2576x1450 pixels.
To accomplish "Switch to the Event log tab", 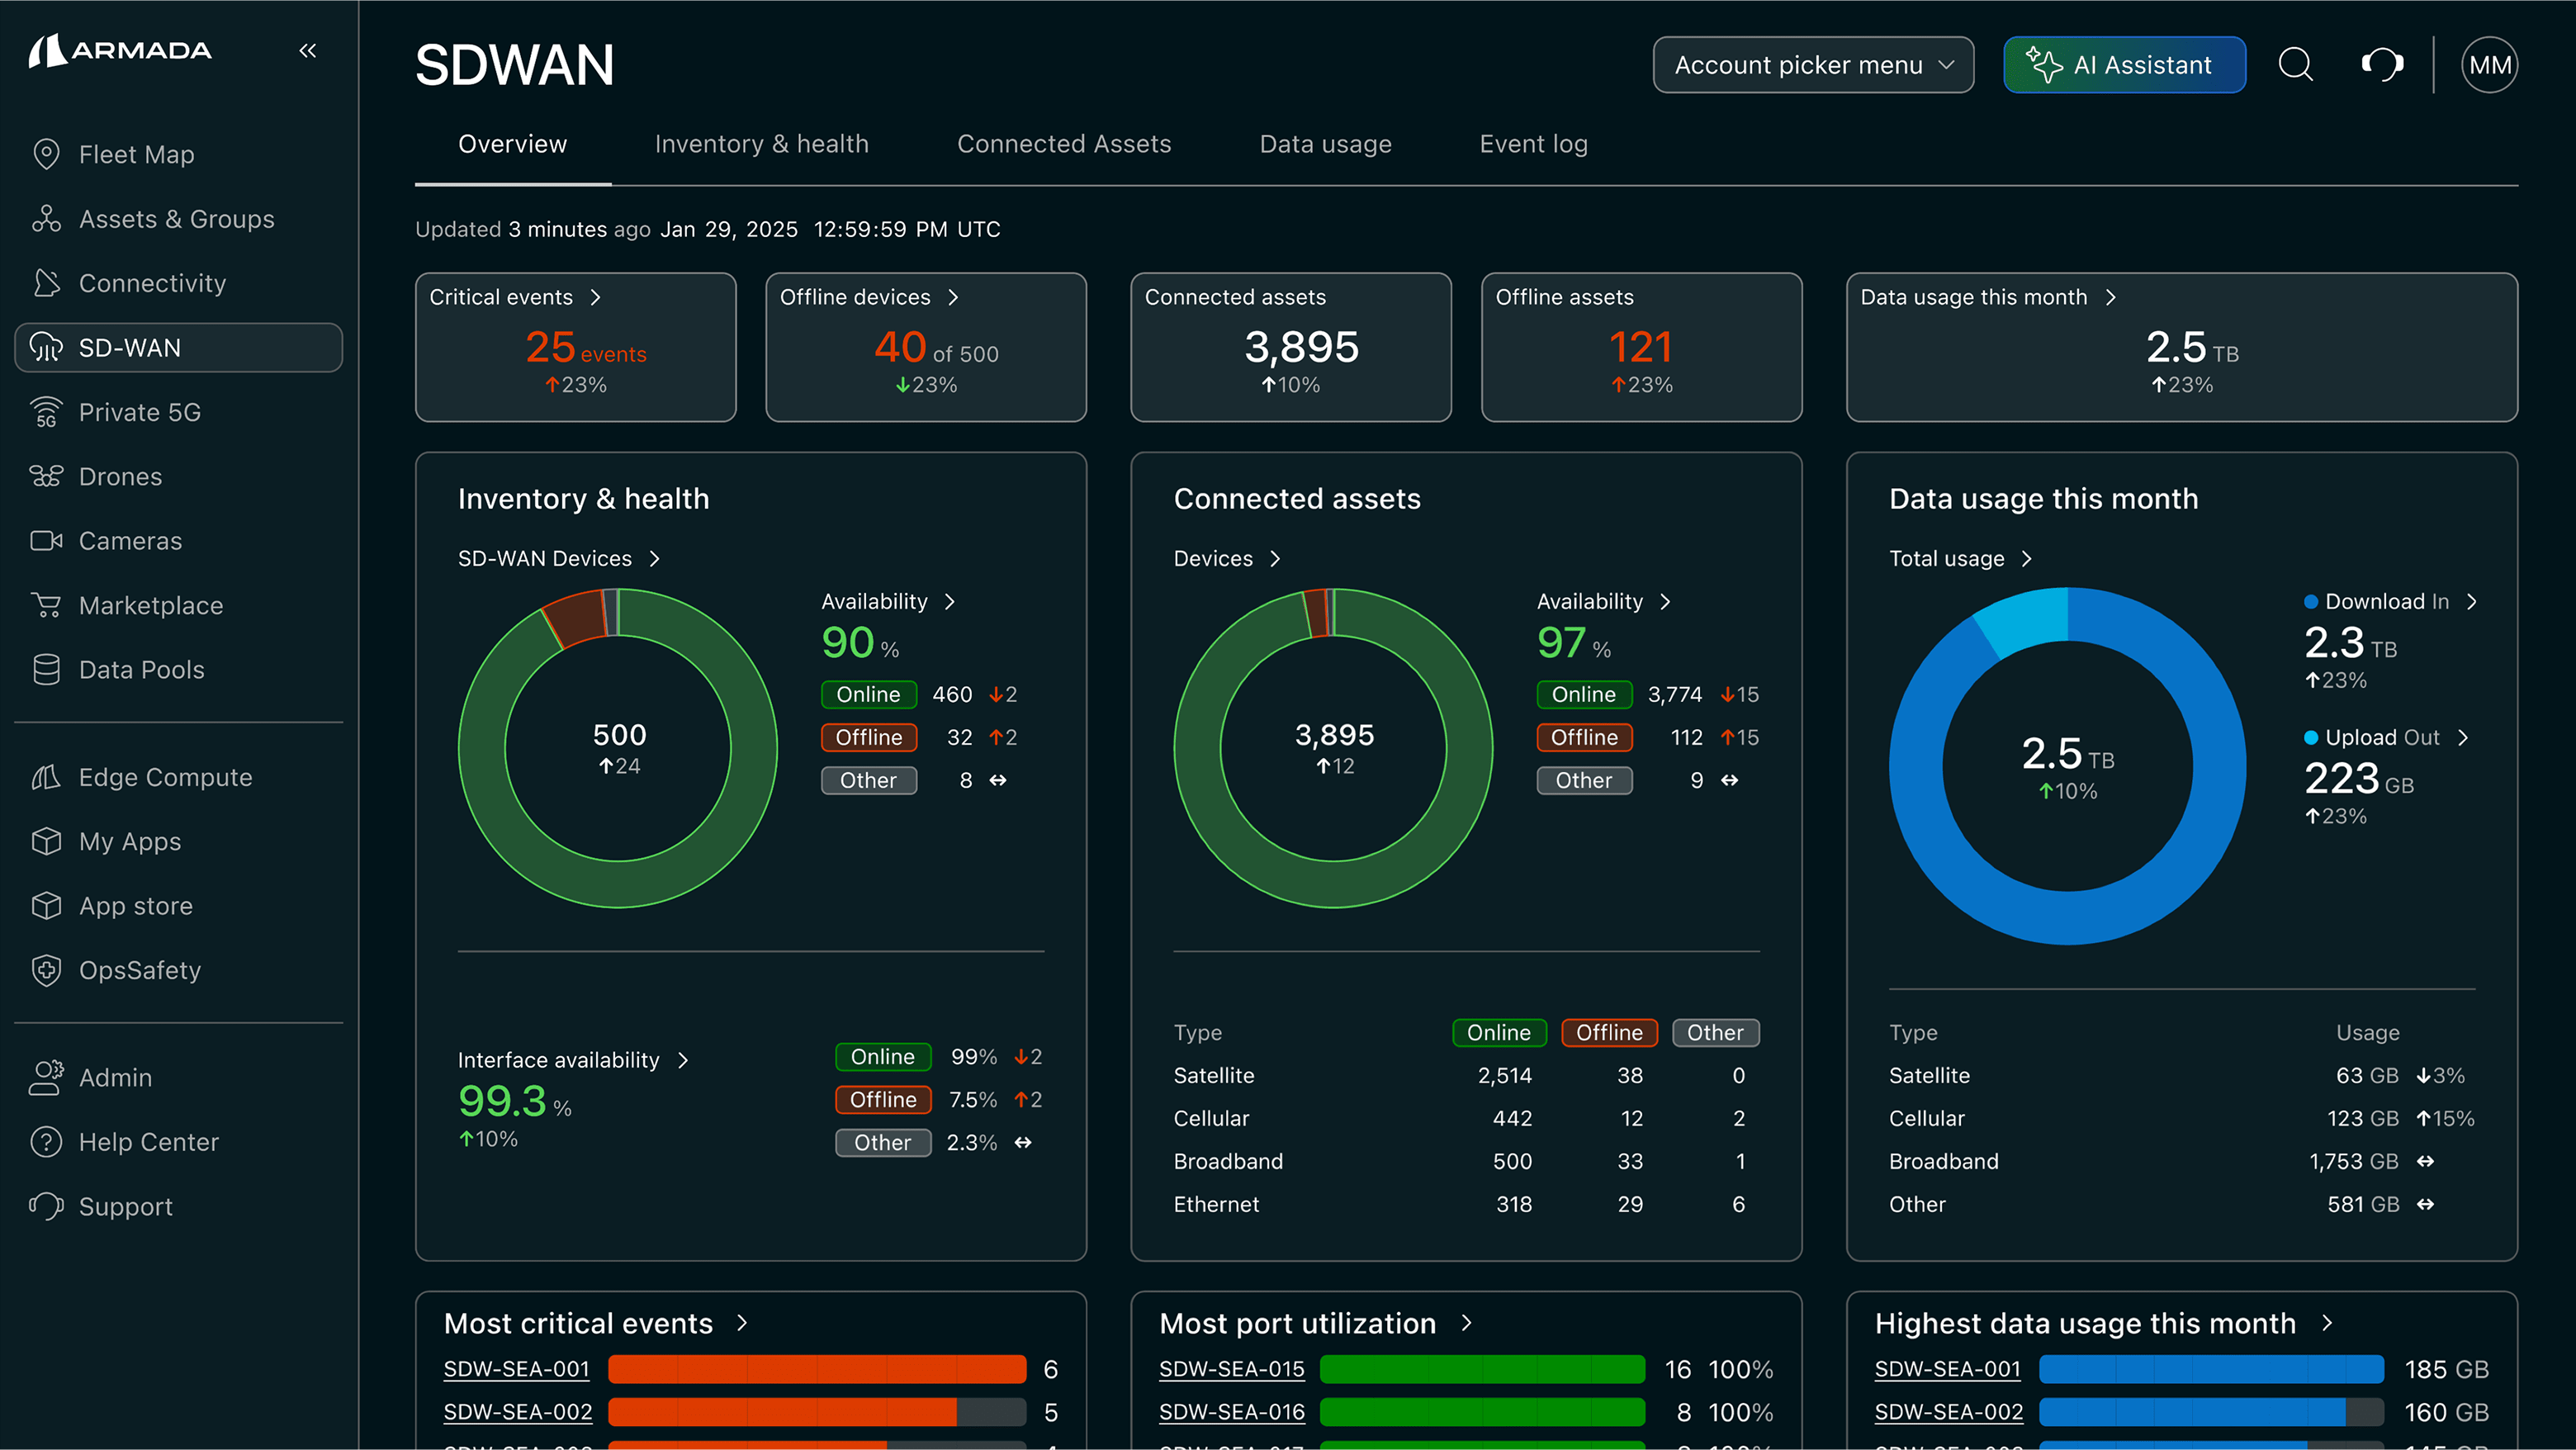I will pos(1533,144).
